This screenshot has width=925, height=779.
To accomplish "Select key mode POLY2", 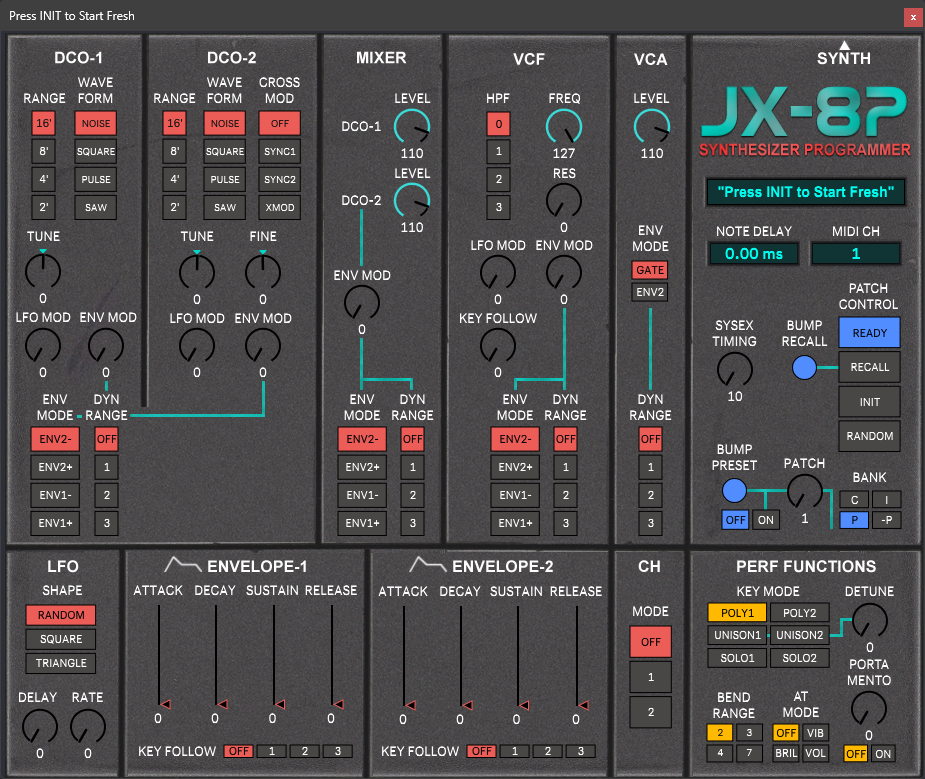I will [799, 613].
